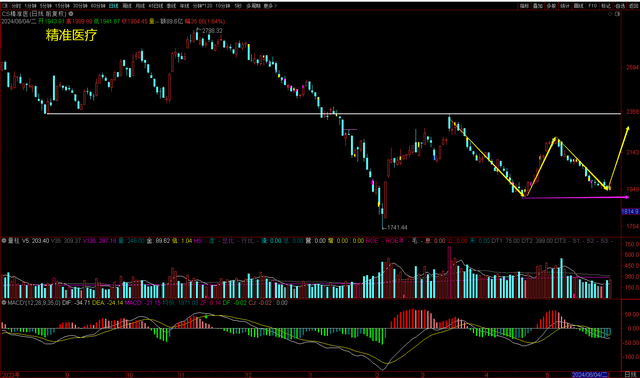
Task: Select the 10分钟 period
Action: click(223, 6)
